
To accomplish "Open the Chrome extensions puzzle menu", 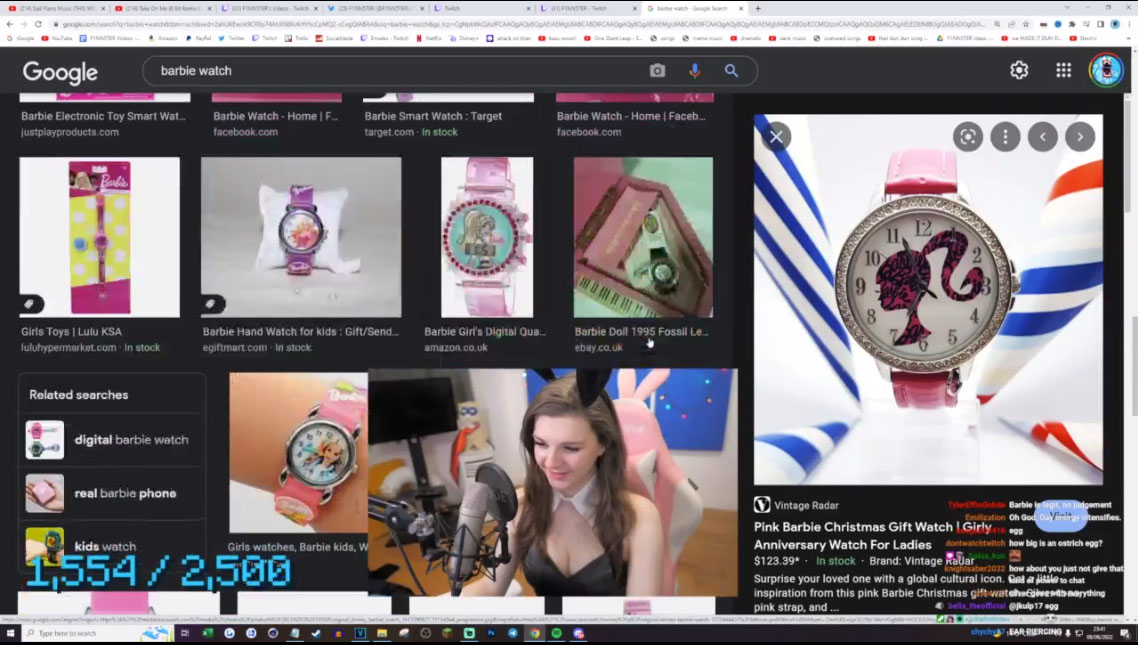I will point(1072,24).
